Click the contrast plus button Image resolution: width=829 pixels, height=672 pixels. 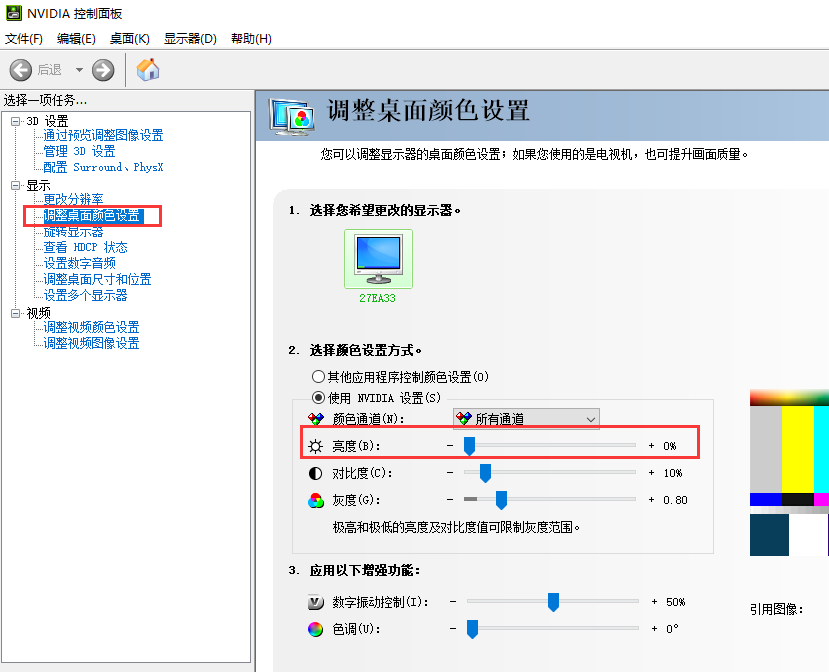click(x=651, y=473)
